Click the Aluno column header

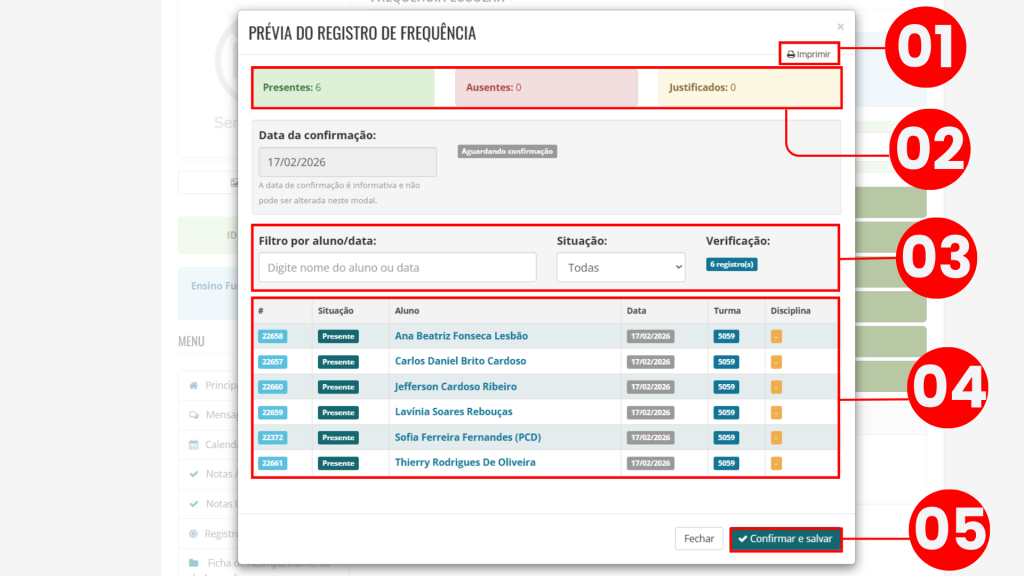(407, 311)
